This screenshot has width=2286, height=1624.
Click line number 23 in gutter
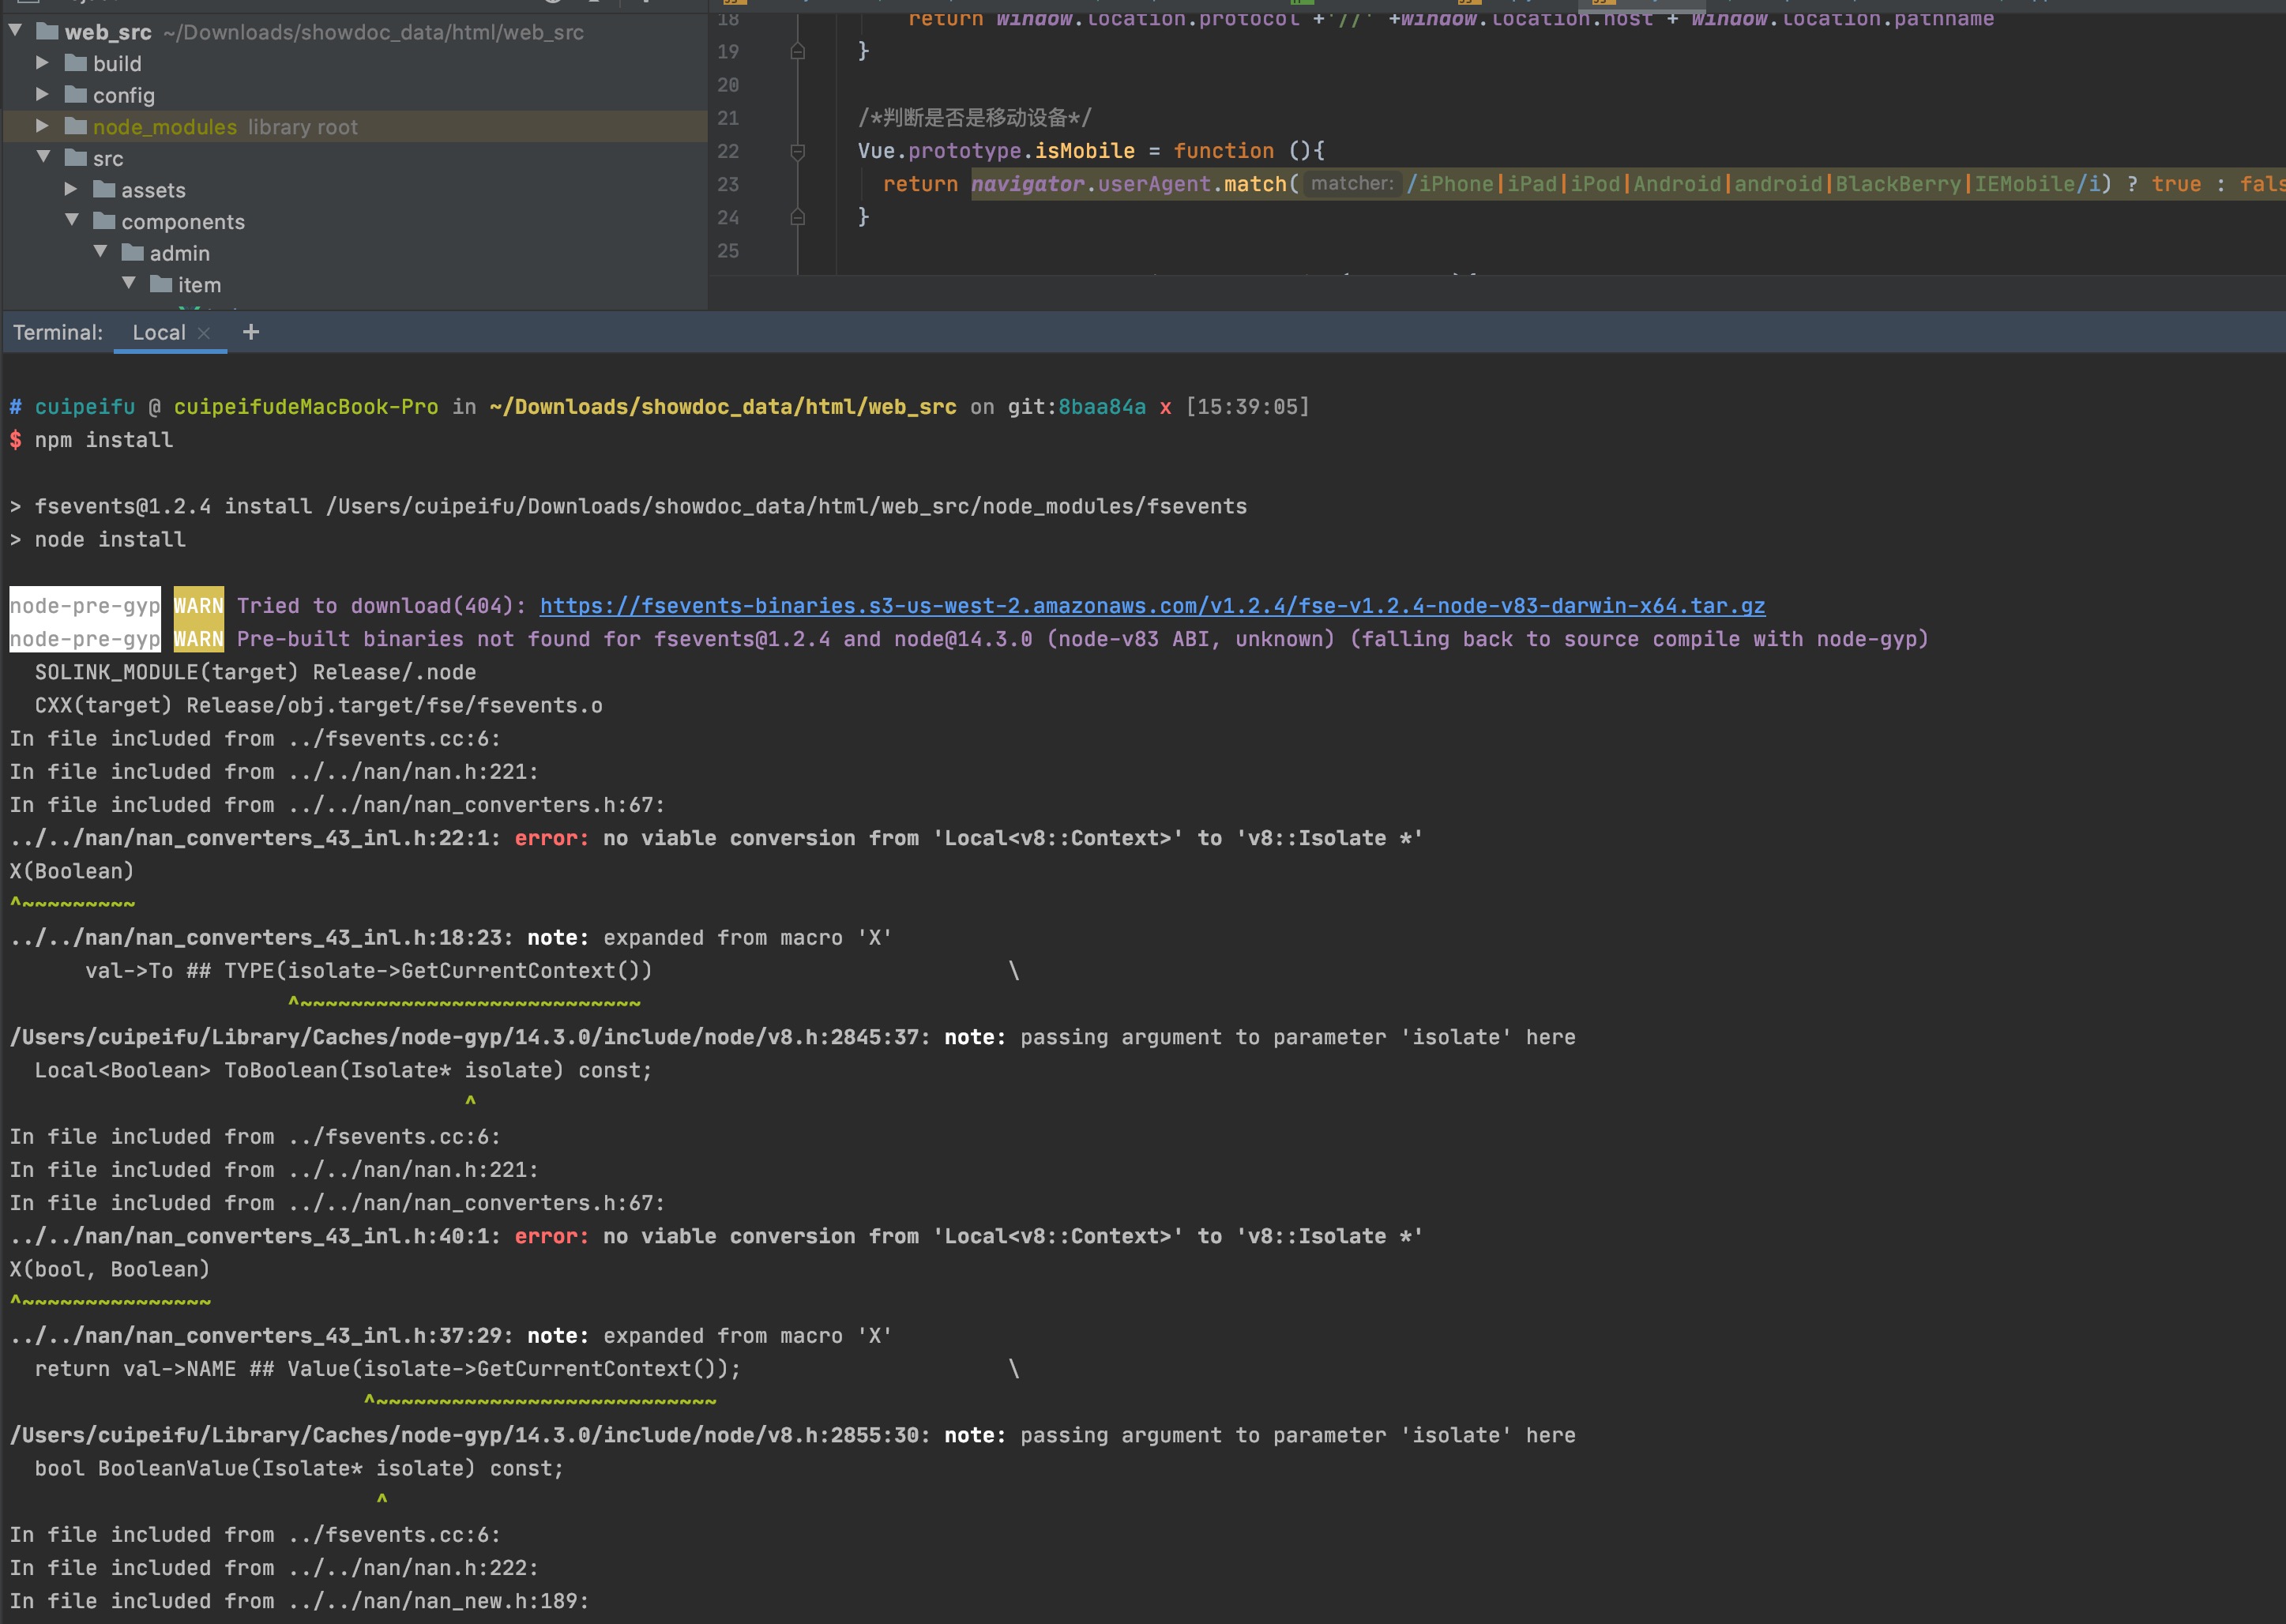click(728, 184)
